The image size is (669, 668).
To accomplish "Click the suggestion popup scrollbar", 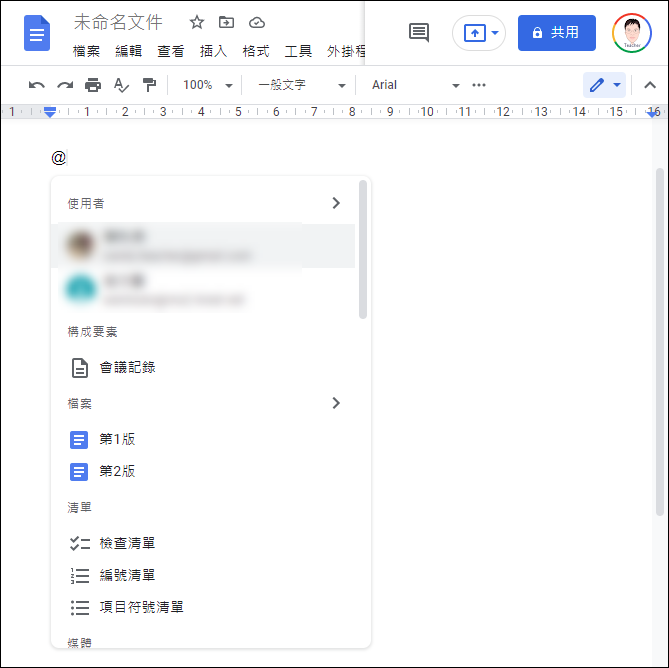I will (363, 250).
